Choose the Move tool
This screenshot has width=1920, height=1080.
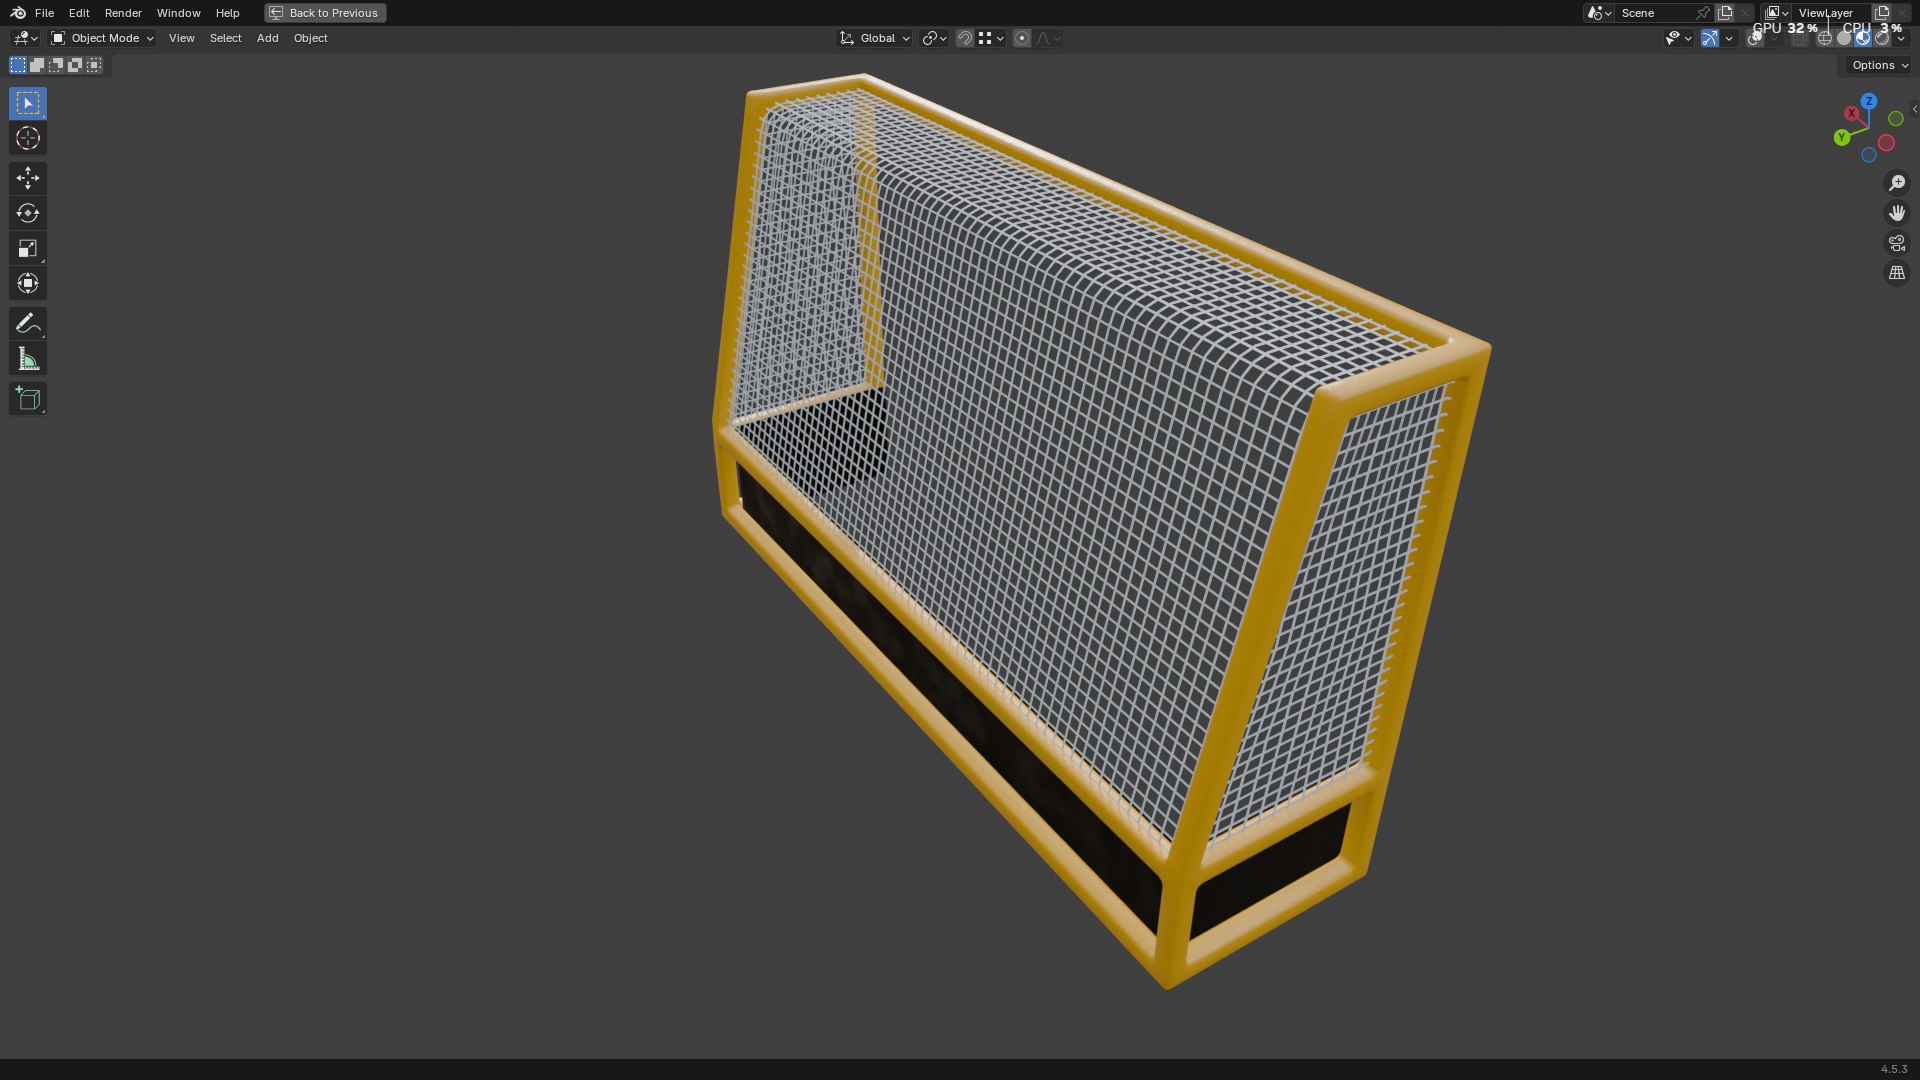coord(28,178)
